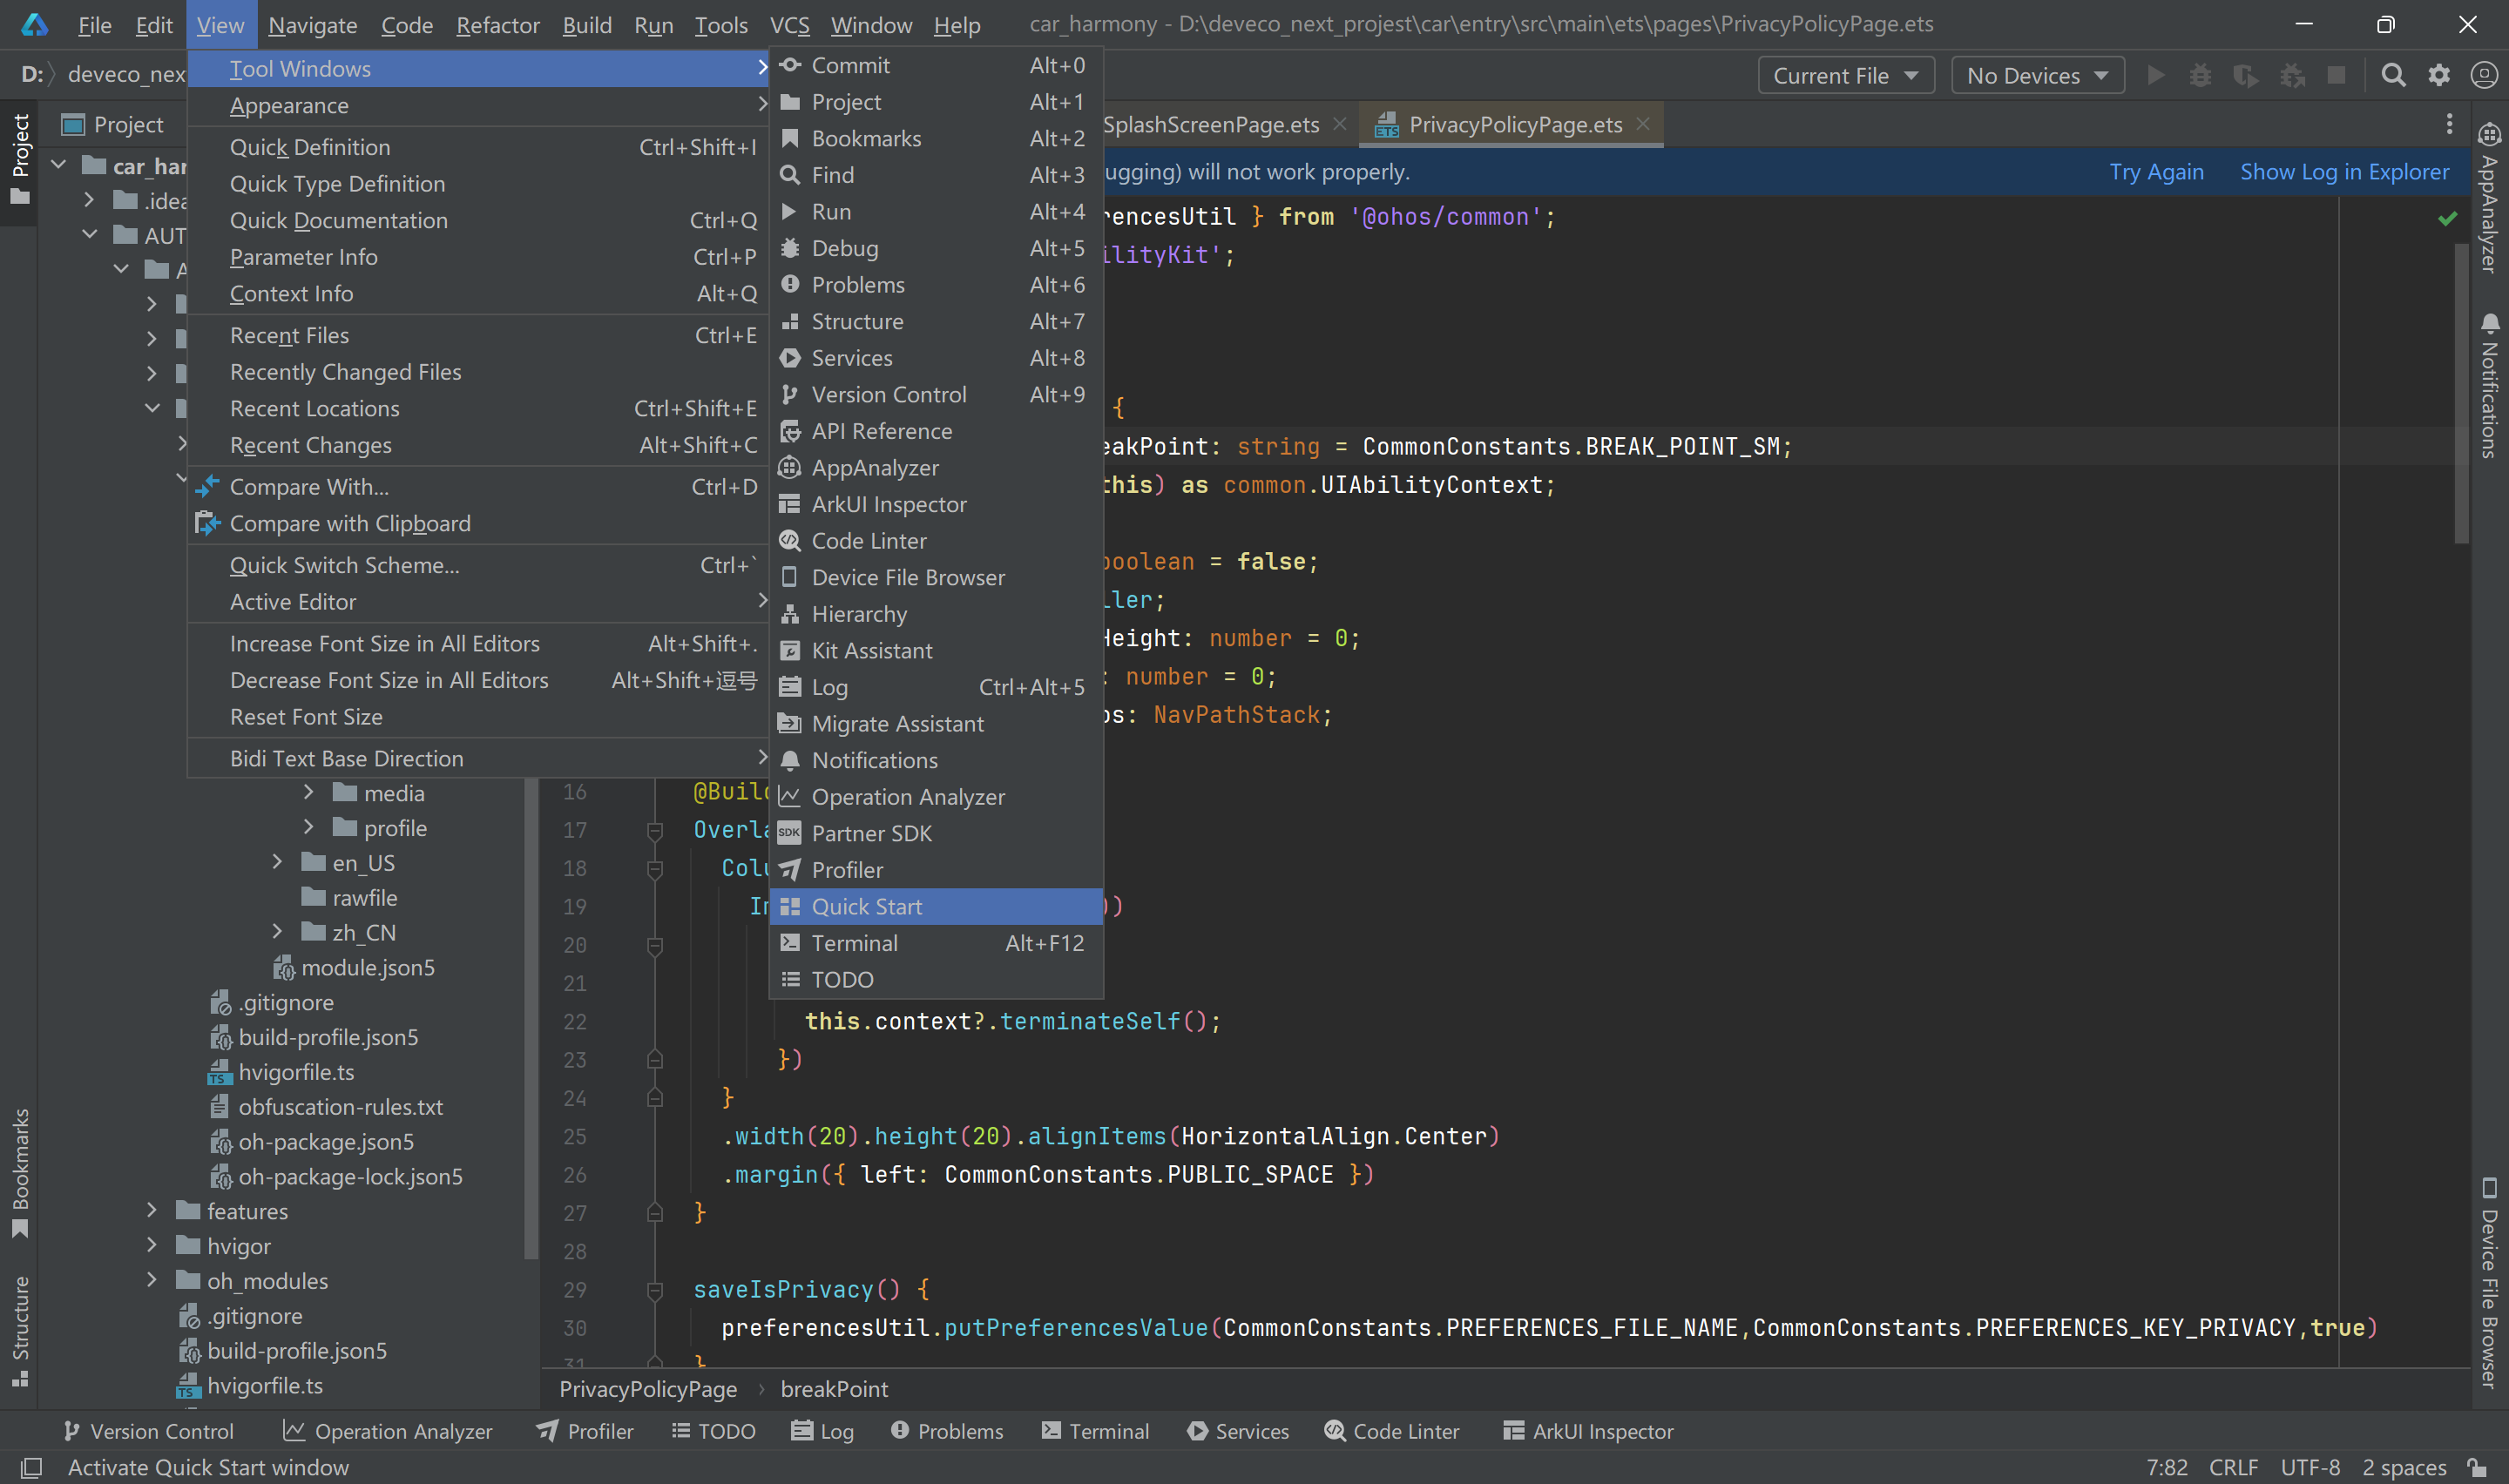This screenshot has height=1484, width=2509.
Task: Click the project tree vertical scrollbar
Action: (x=531, y=1020)
